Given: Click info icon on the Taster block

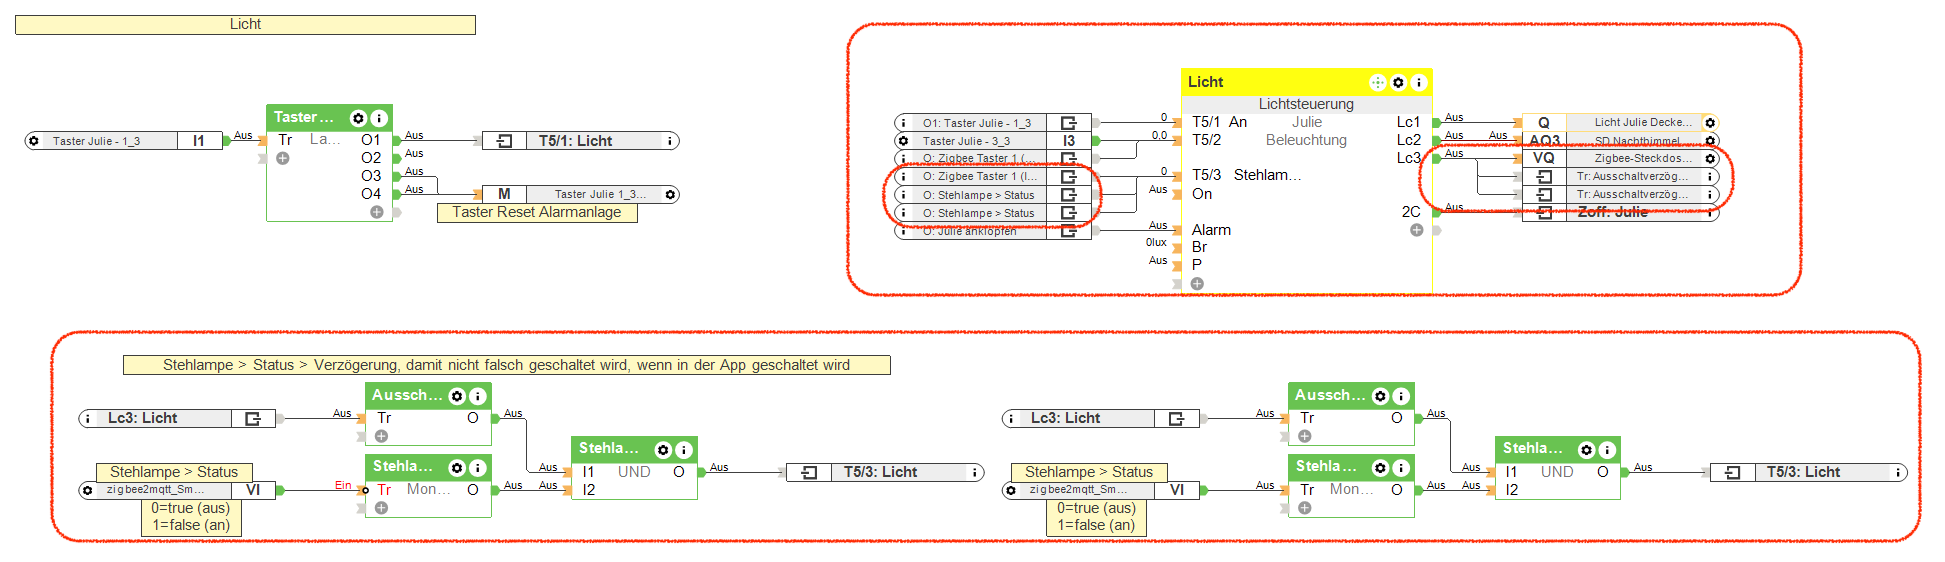Looking at the screenshot, I should [379, 118].
